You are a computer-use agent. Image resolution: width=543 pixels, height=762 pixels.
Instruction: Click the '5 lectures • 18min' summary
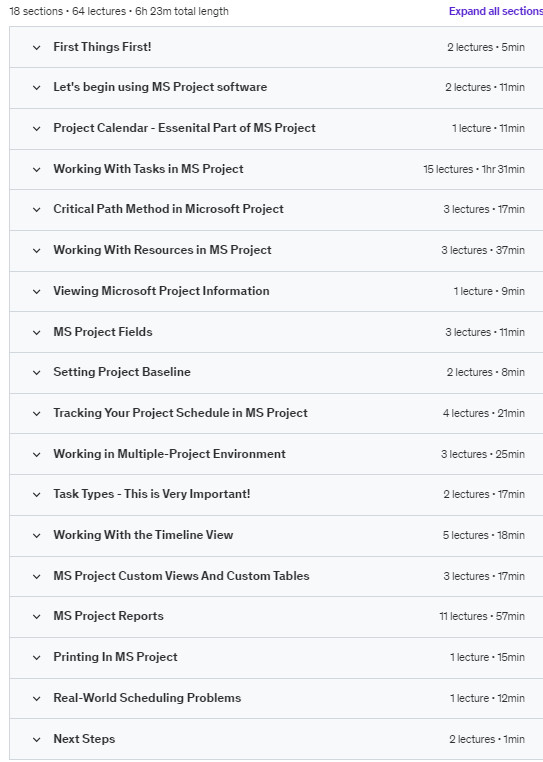coord(484,535)
